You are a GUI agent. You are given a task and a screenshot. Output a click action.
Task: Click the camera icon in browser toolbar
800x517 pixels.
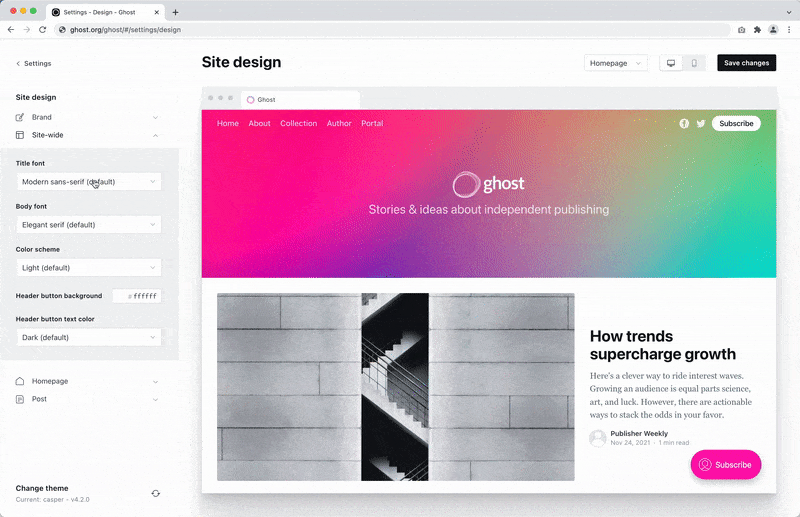point(741,30)
